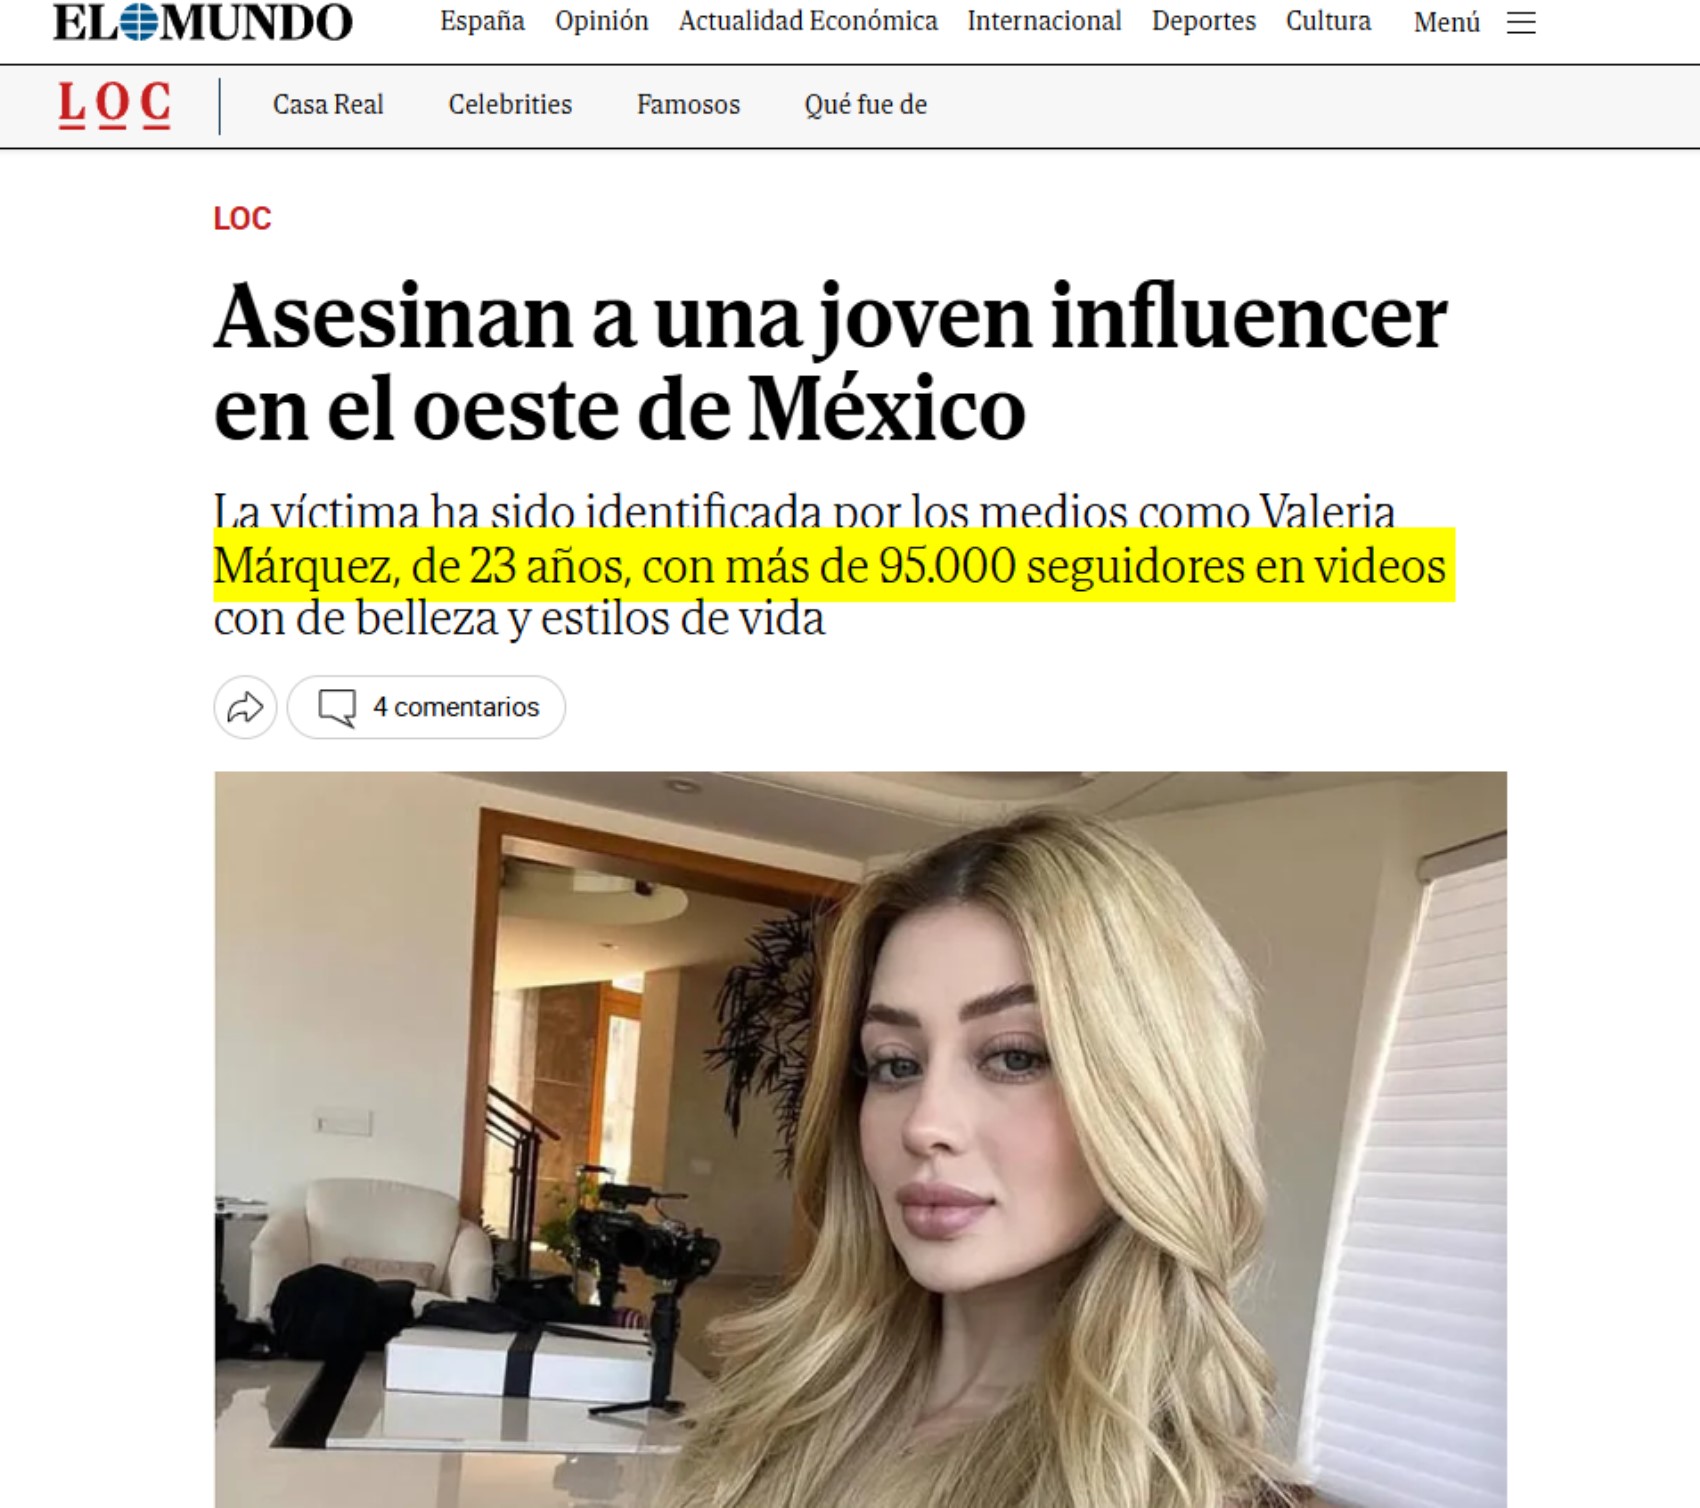
Task: Click the share arrow icon
Action: (x=245, y=708)
